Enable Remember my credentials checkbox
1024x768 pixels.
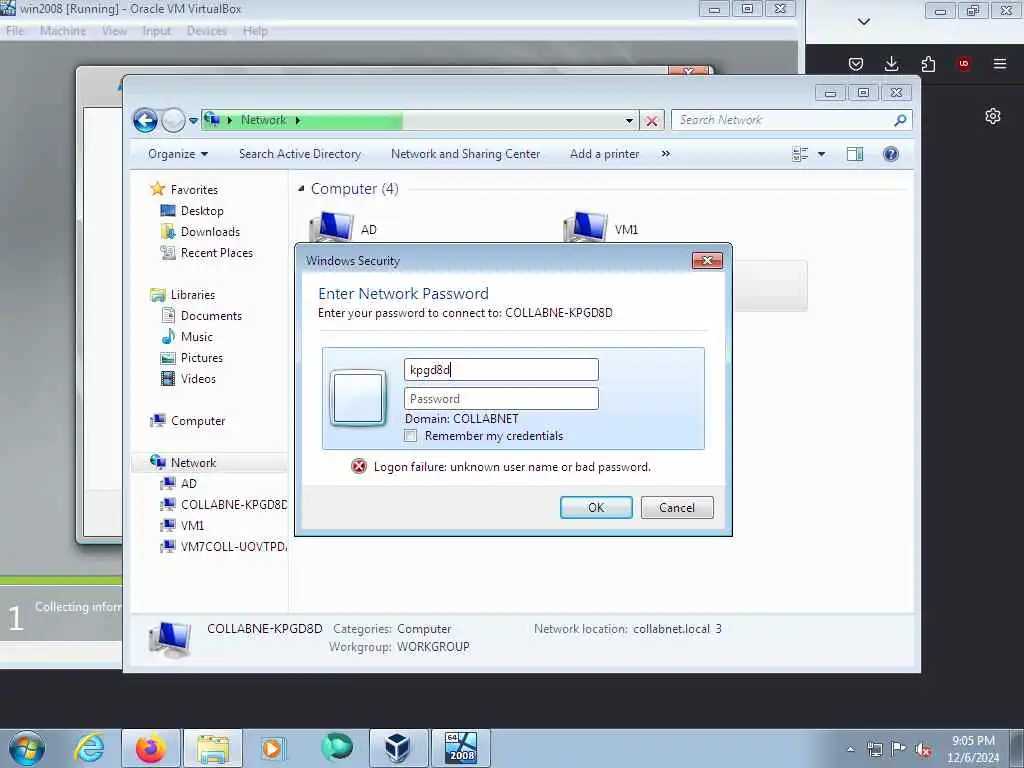click(411, 436)
